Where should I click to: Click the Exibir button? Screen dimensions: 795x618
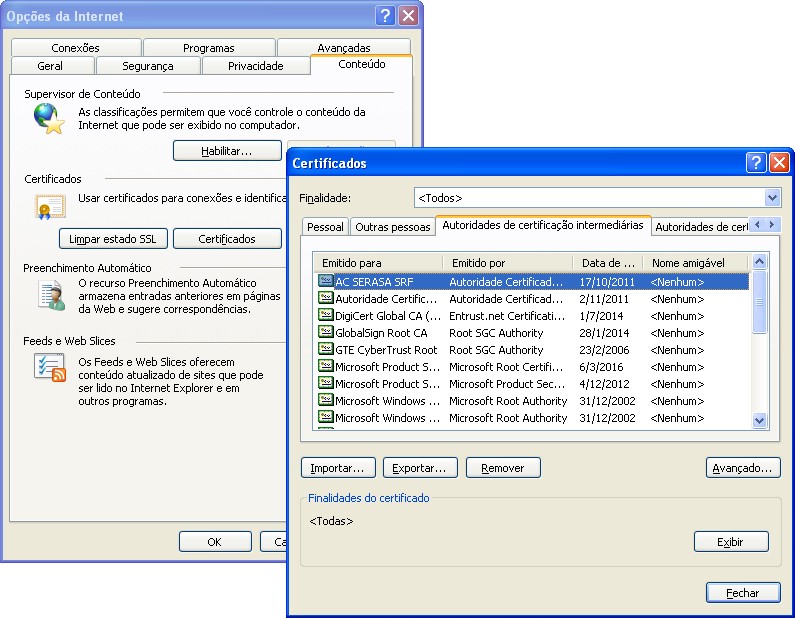pyautogui.click(x=731, y=542)
